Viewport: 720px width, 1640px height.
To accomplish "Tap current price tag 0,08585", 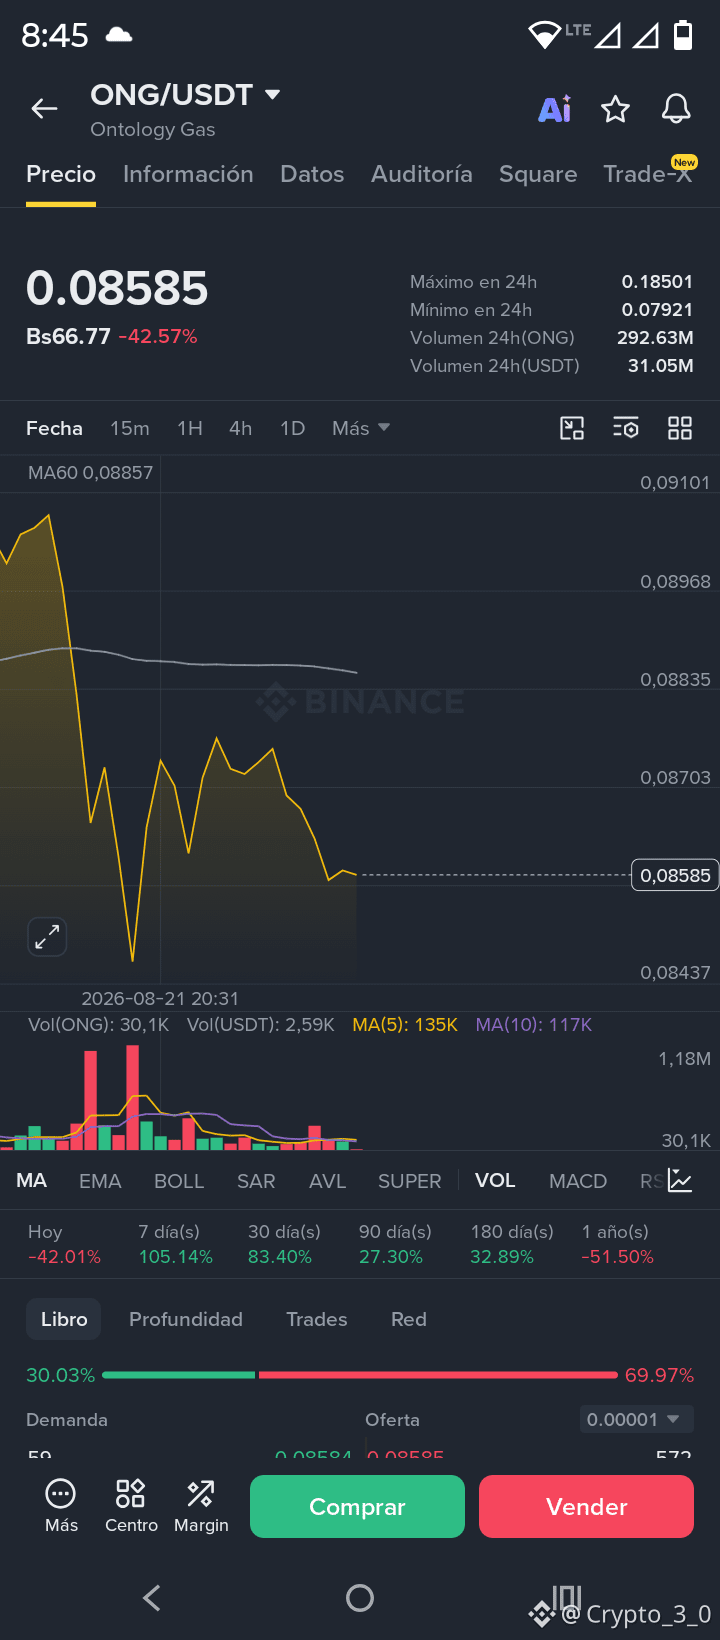I will [675, 875].
